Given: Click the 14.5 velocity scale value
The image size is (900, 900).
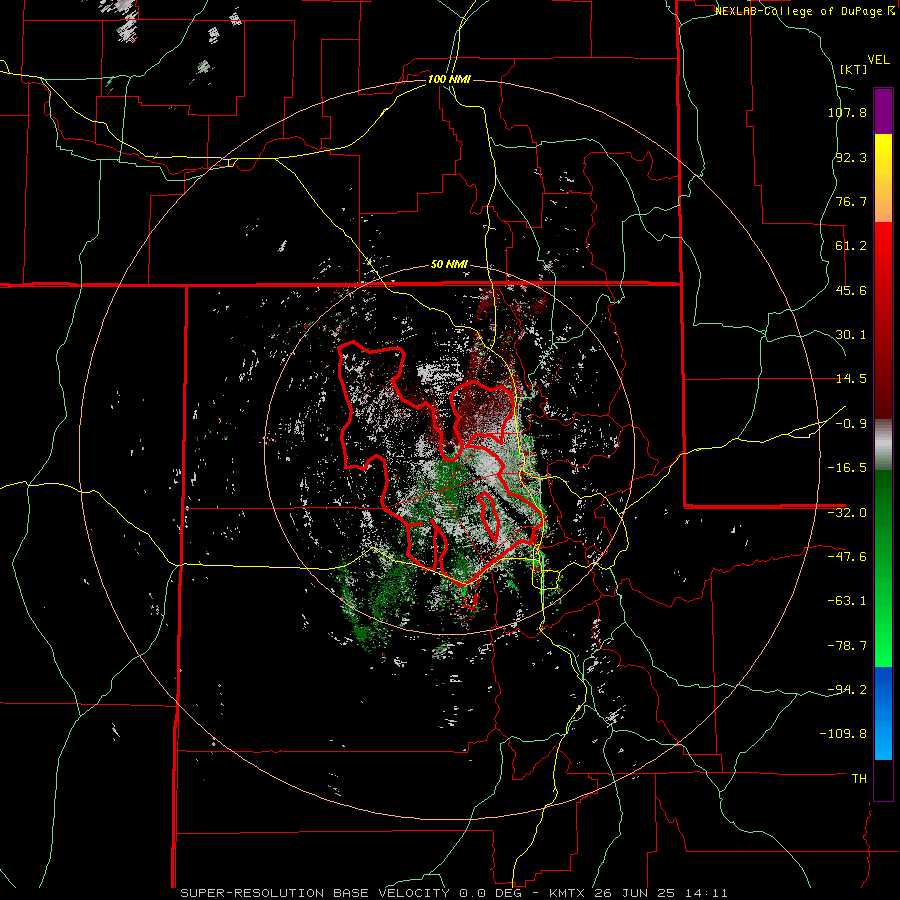Looking at the screenshot, I should click(851, 379).
